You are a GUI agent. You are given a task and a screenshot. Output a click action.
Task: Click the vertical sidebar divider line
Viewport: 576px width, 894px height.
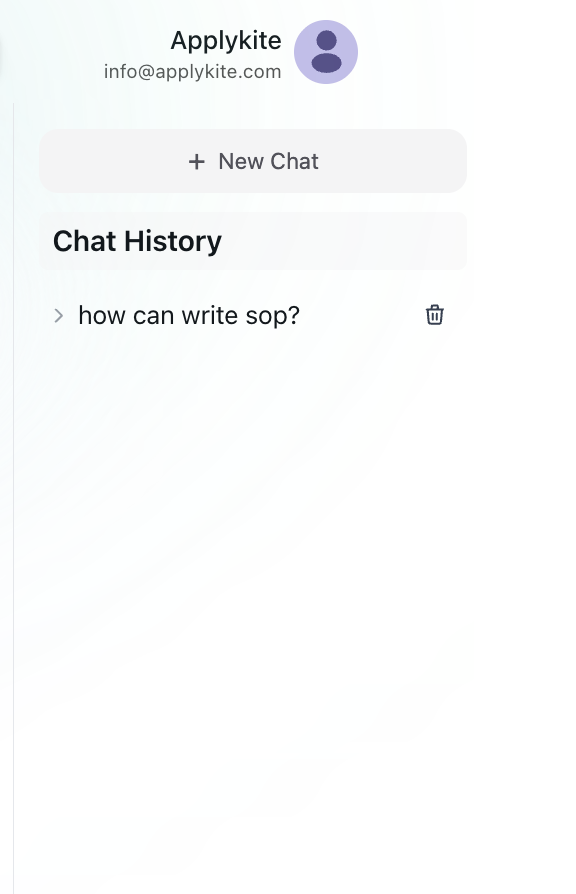coord(14,498)
